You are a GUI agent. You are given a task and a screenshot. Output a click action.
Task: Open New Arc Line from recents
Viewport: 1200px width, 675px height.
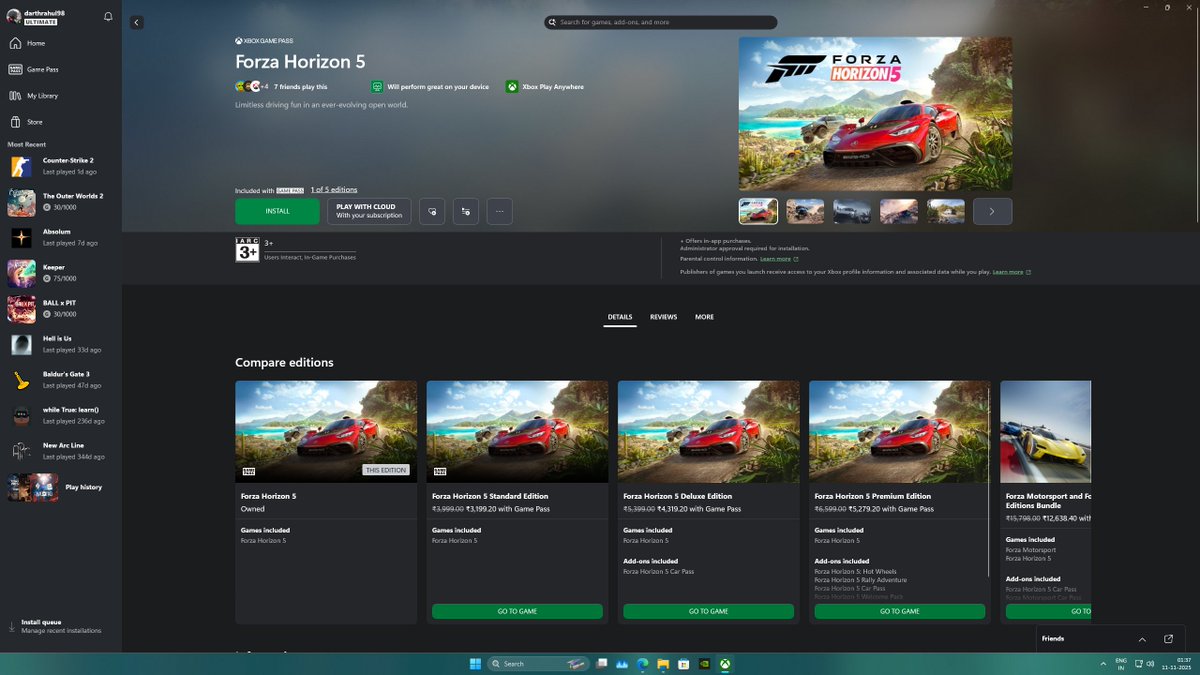(61, 451)
